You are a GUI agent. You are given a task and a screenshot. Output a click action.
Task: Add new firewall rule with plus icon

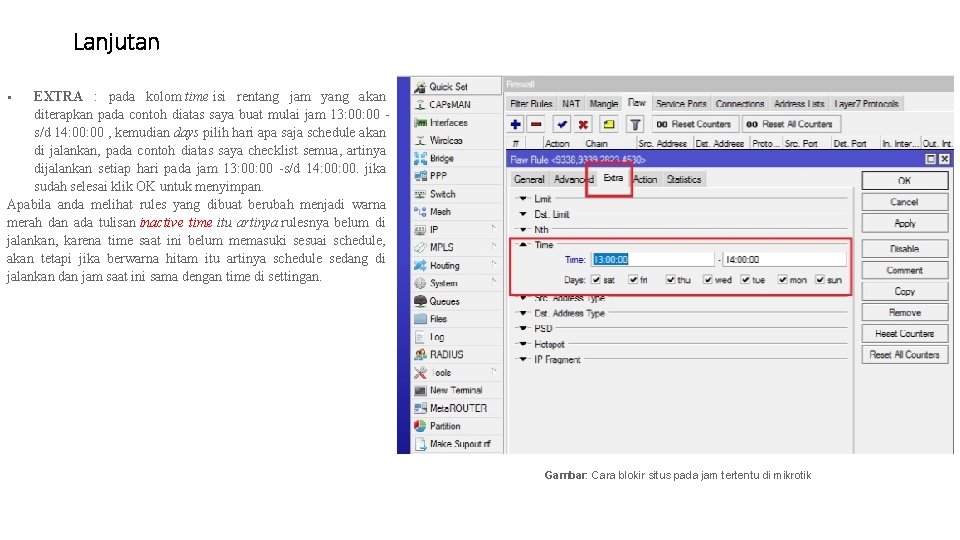click(516, 124)
